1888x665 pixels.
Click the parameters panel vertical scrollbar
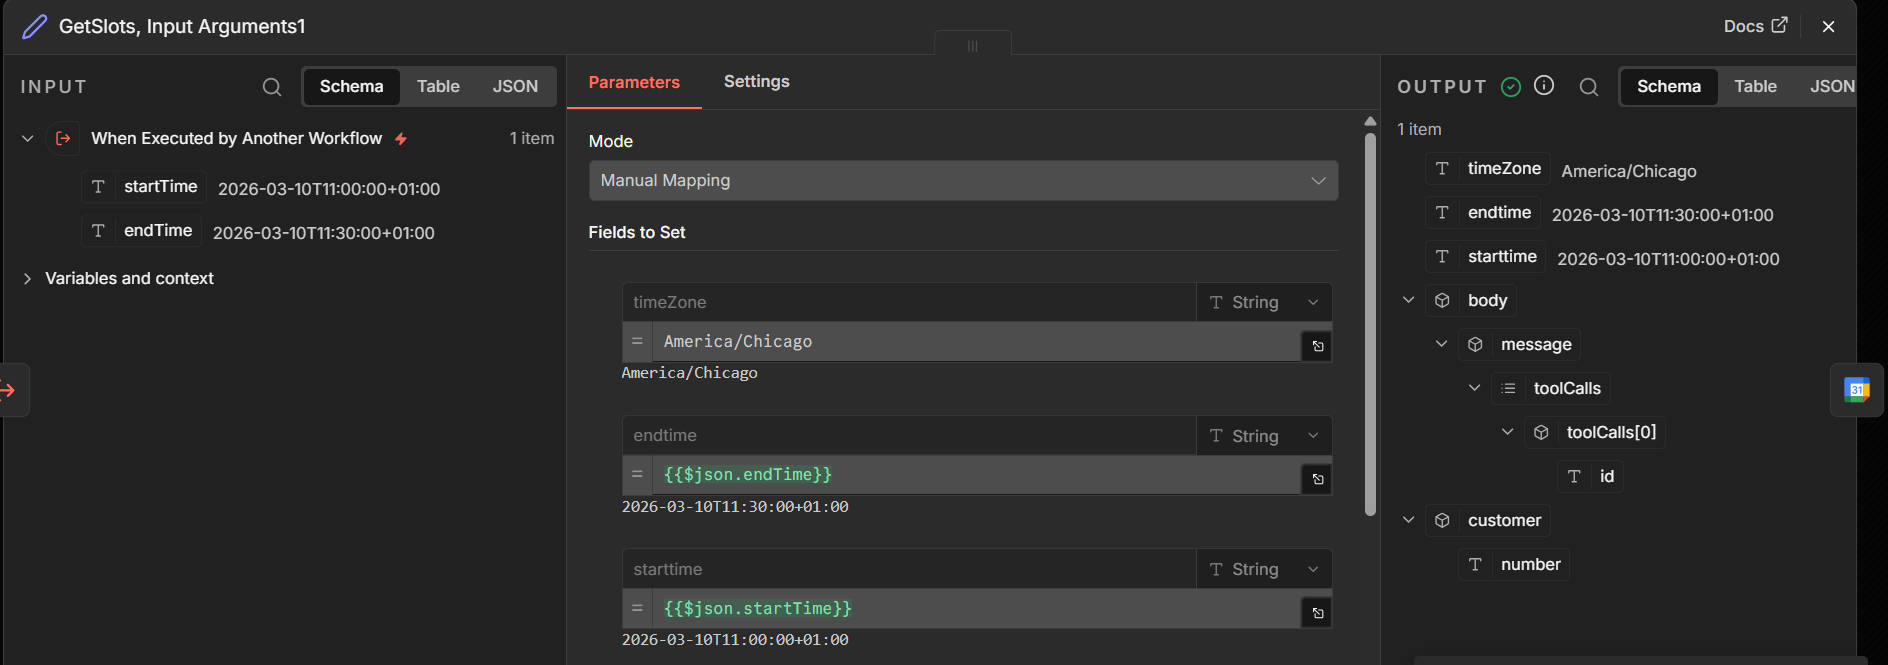pyautogui.click(x=1370, y=320)
